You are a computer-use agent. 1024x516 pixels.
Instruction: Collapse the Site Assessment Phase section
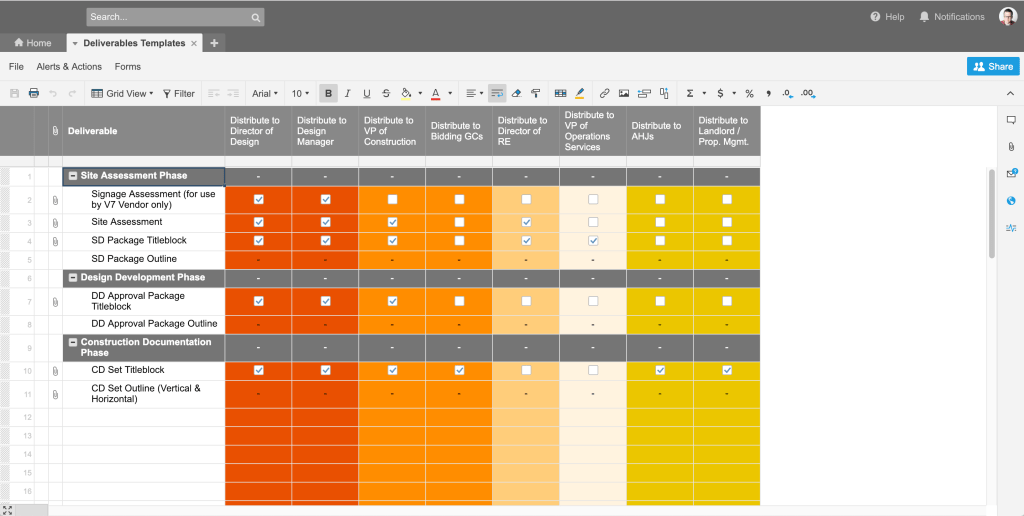(x=73, y=176)
